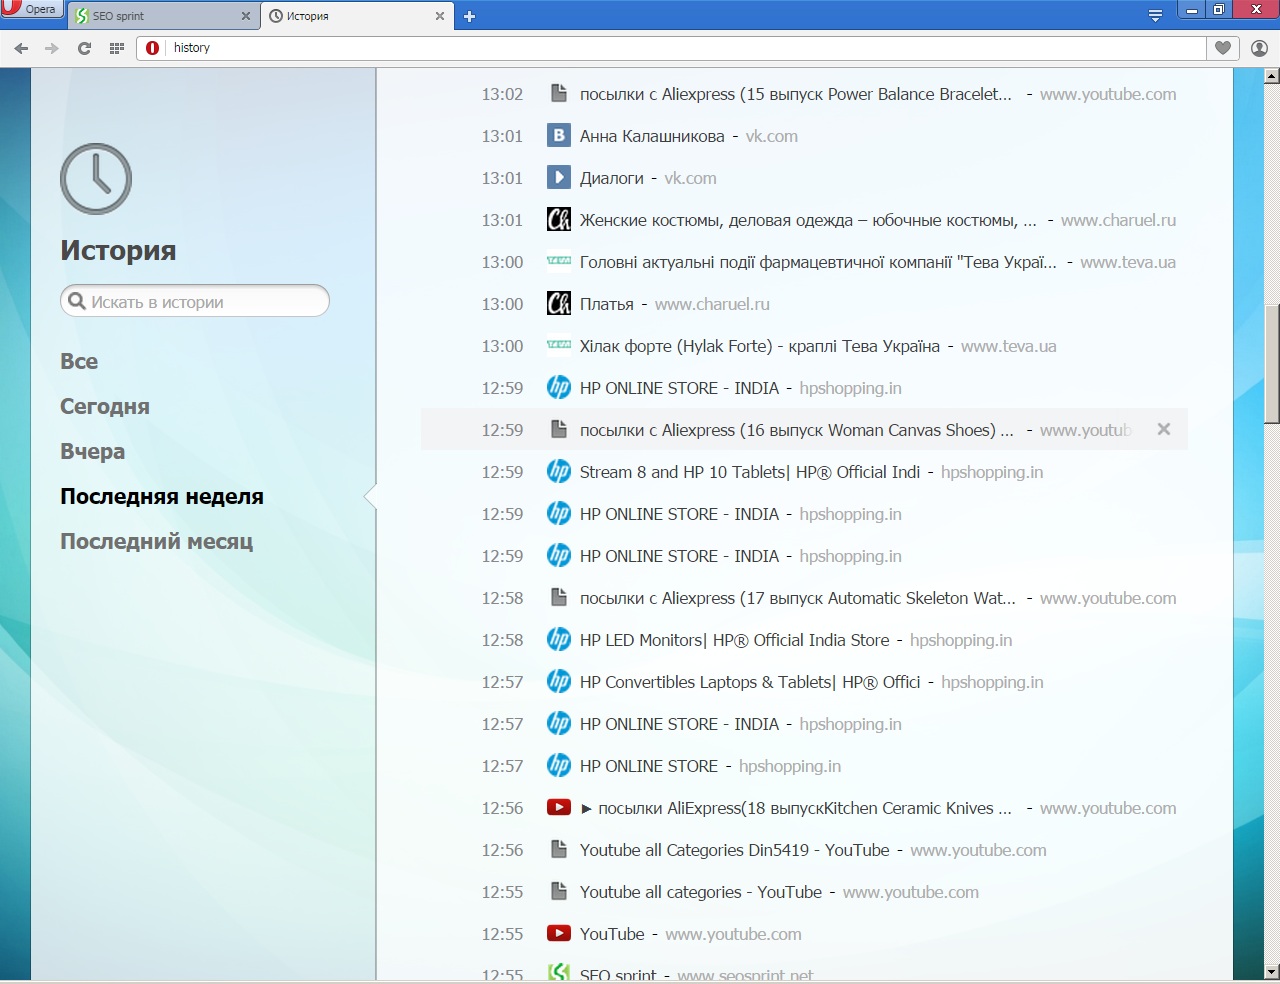
Task: Click the scrollbar up arrow
Action: coord(1272,76)
